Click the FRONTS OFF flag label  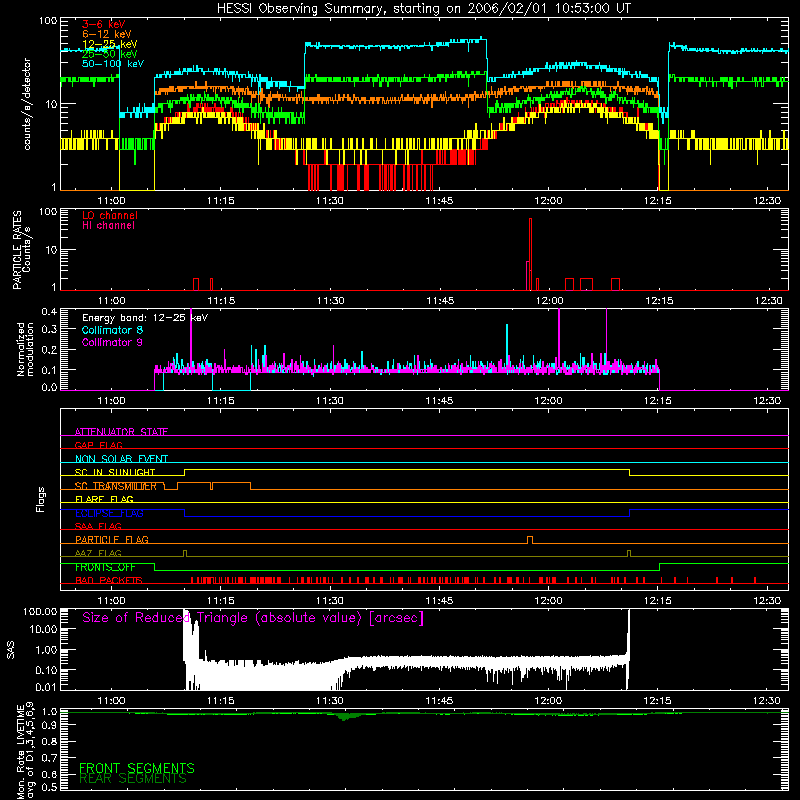coord(105,567)
